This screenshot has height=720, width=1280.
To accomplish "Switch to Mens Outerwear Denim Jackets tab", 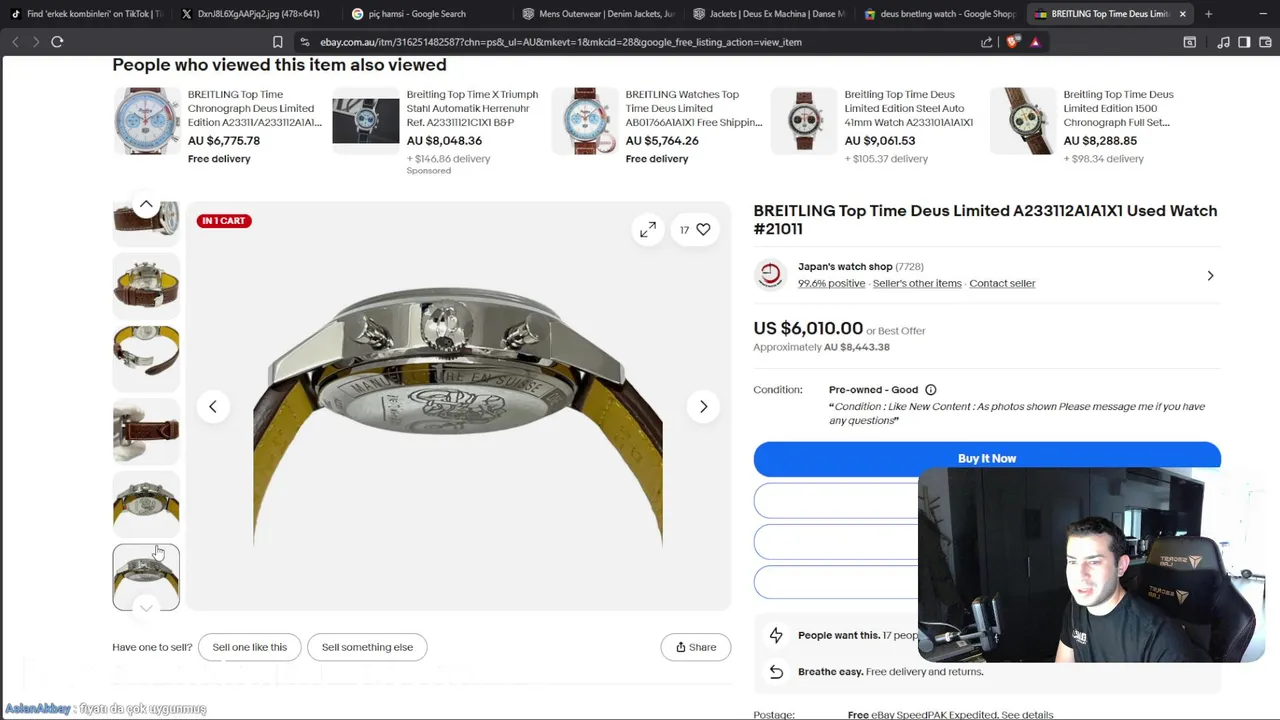I will click(598, 14).
